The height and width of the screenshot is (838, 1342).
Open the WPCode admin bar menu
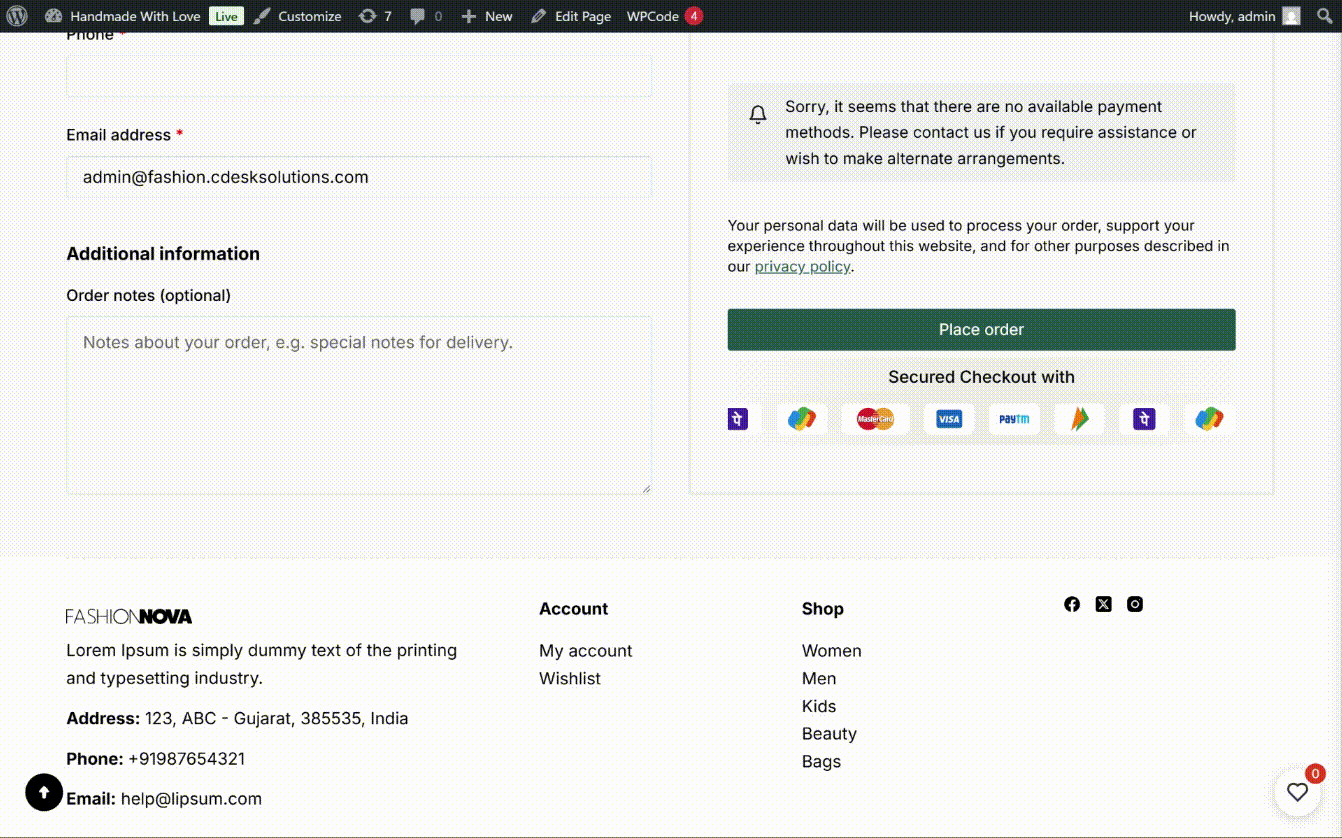[x=664, y=16]
